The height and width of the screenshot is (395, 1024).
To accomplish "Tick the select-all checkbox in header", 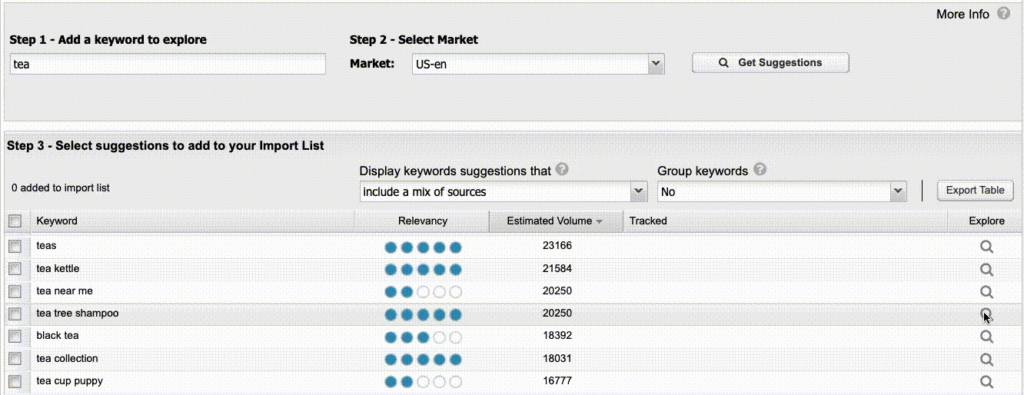I will tap(14, 221).
